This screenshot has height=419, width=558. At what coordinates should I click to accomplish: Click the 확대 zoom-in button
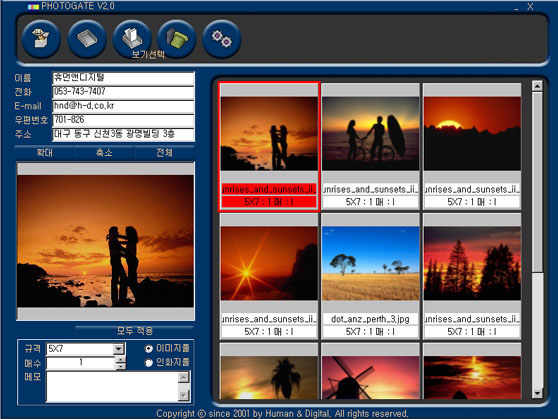point(44,153)
